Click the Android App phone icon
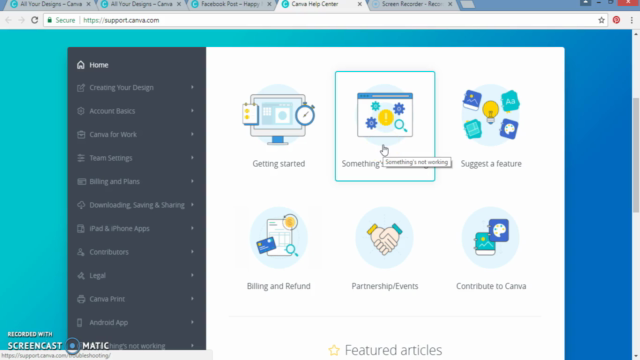The width and height of the screenshot is (640, 360). click(80, 322)
